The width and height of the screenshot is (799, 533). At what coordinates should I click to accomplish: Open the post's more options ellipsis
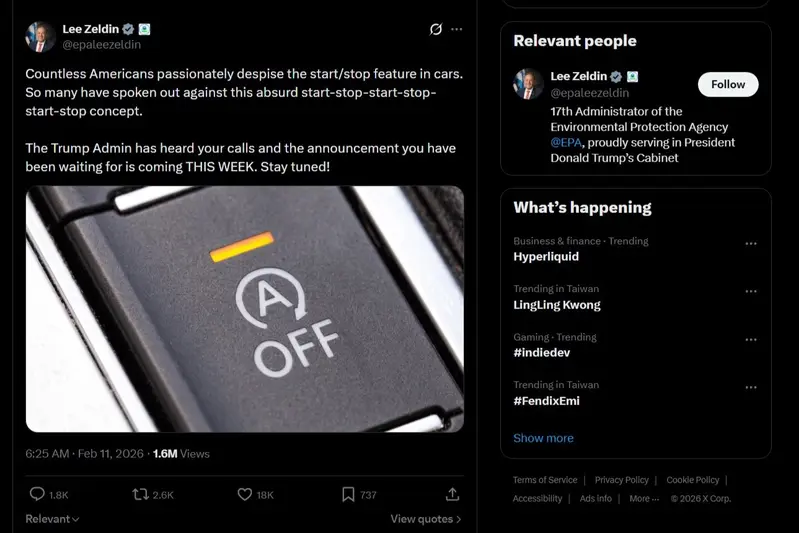click(x=457, y=29)
